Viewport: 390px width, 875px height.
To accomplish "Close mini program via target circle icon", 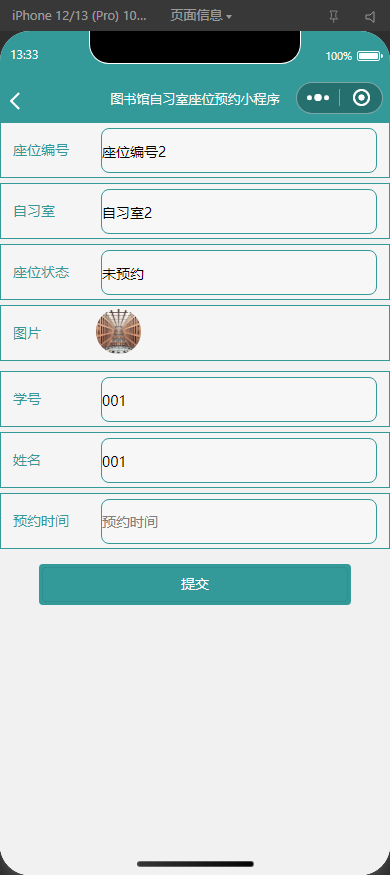I will coord(362,98).
